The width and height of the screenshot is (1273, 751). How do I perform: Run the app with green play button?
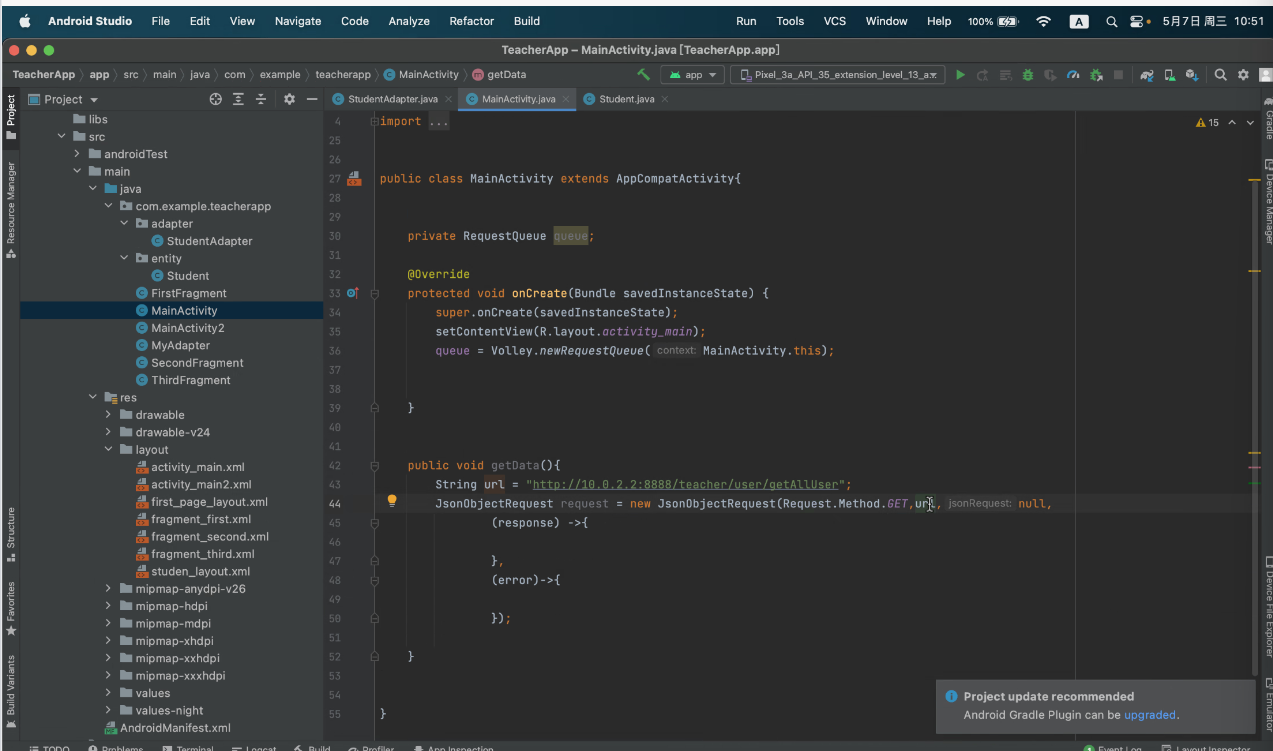960,75
